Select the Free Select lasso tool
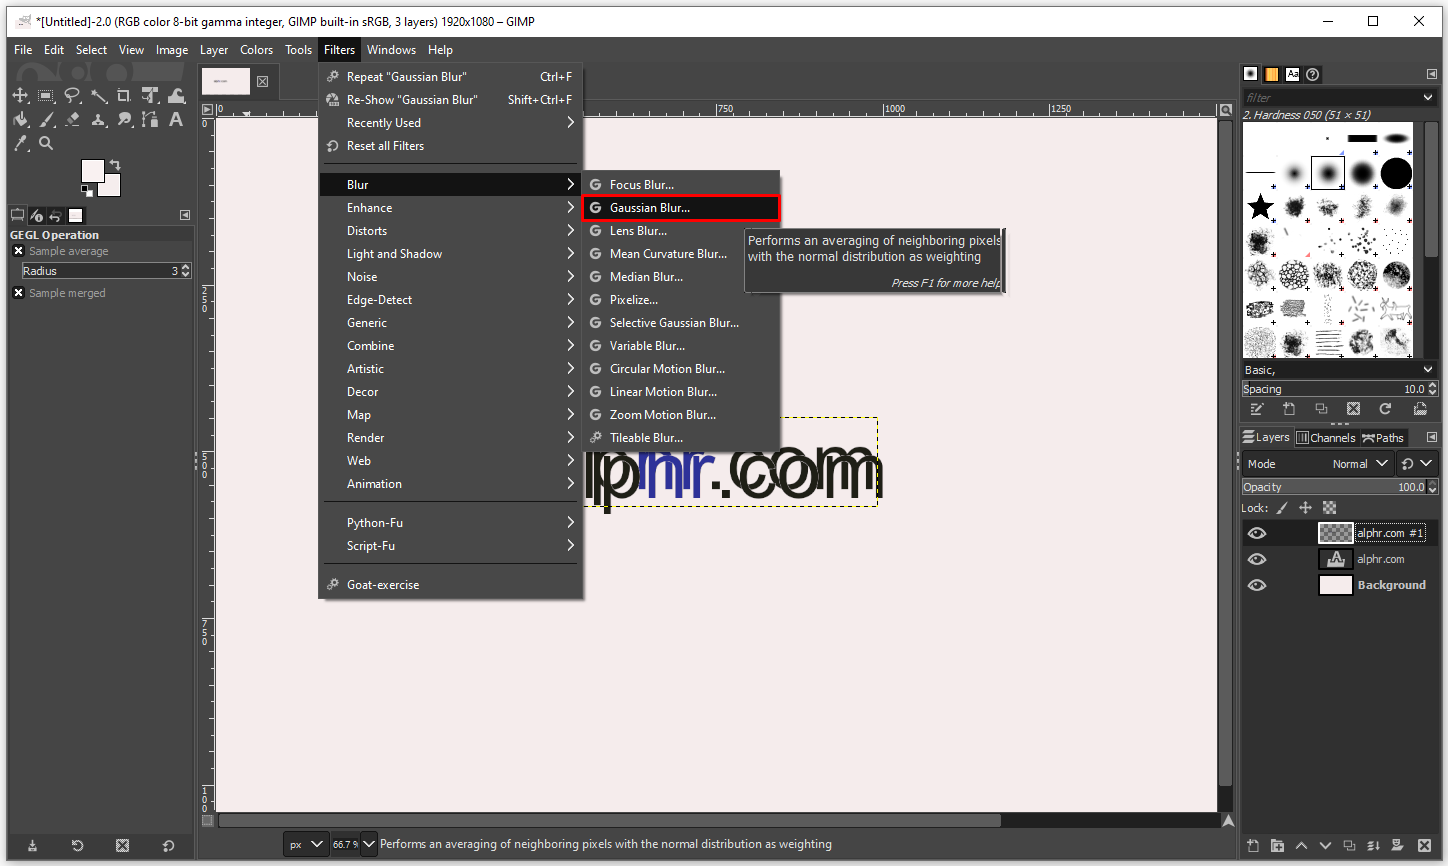The image size is (1448, 866). click(72, 96)
